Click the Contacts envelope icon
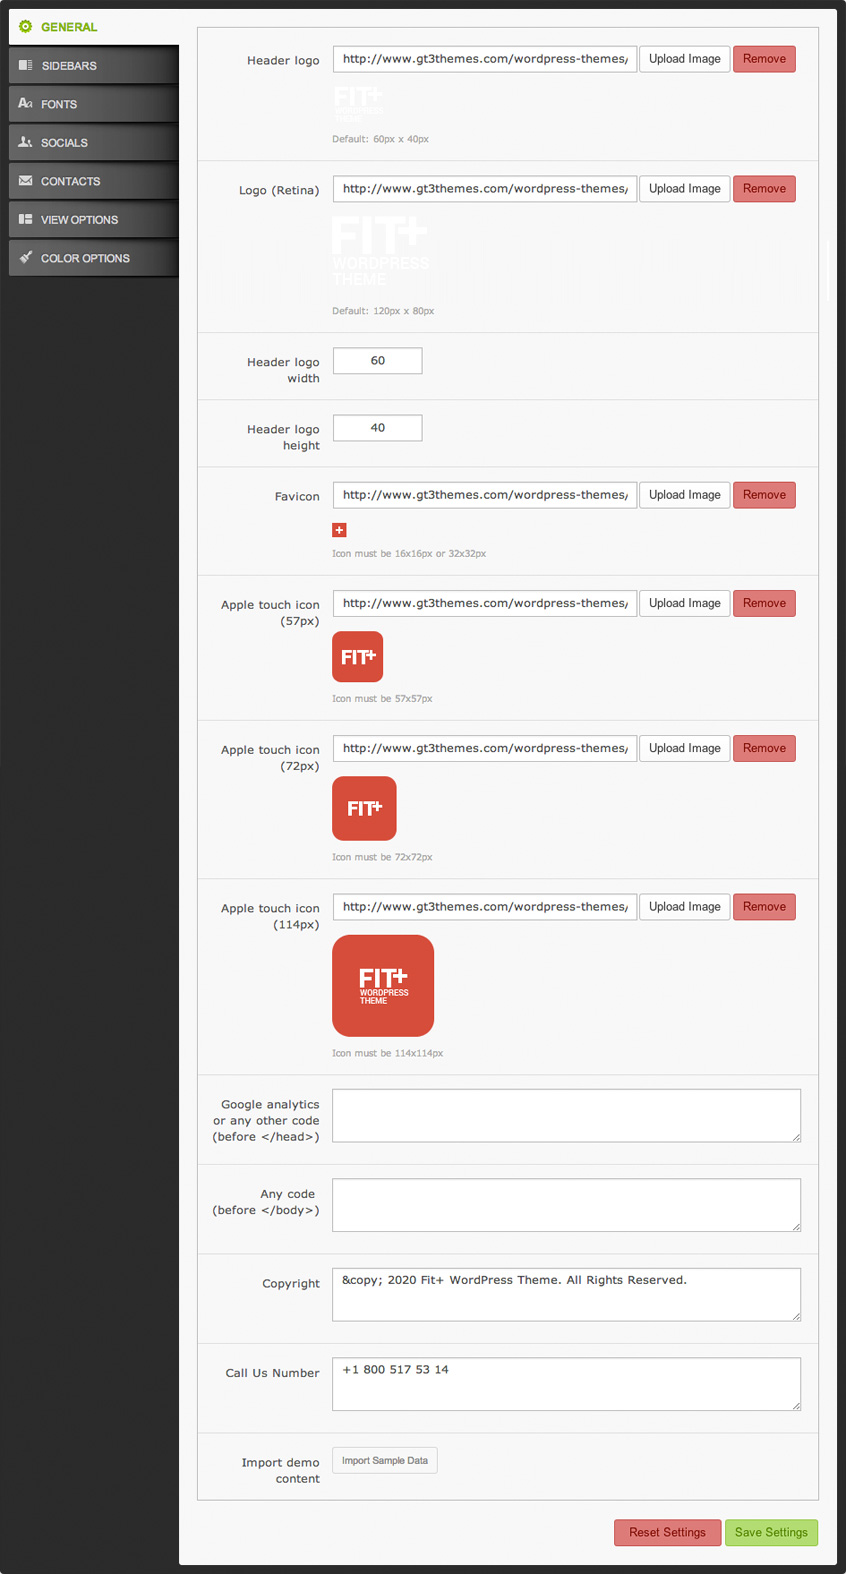This screenshot has width=846, height=1574. [26, 181]
